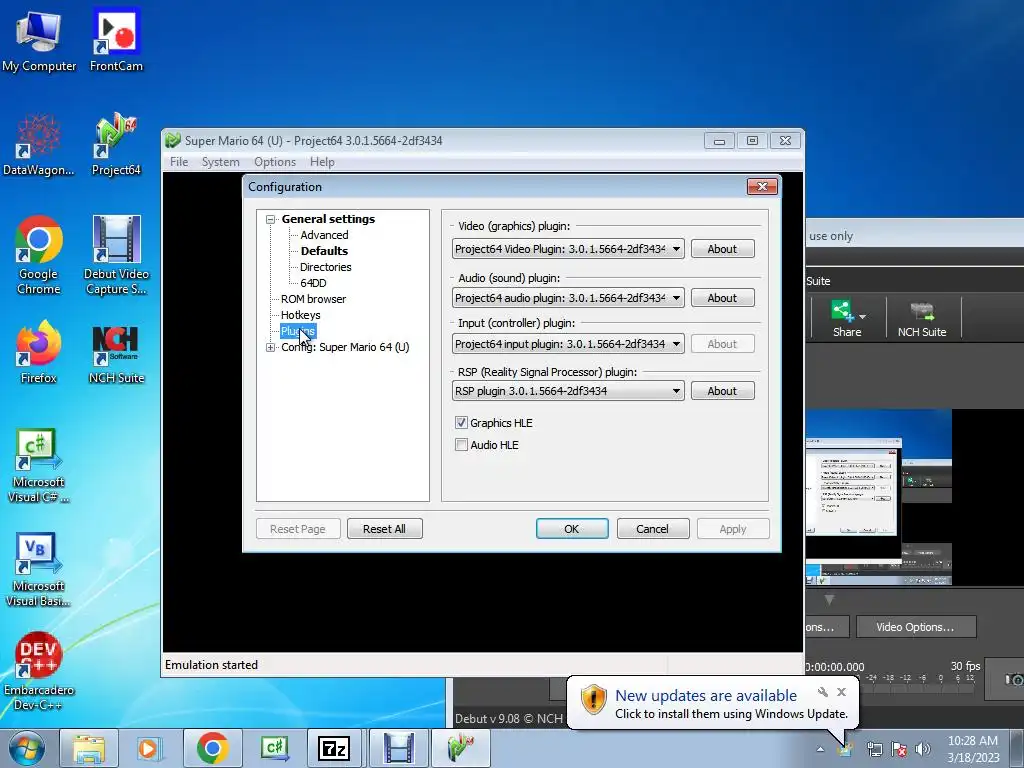Select ROM browser in settings tree
The image size is (1024, 768).
click(x=313, y=299)
